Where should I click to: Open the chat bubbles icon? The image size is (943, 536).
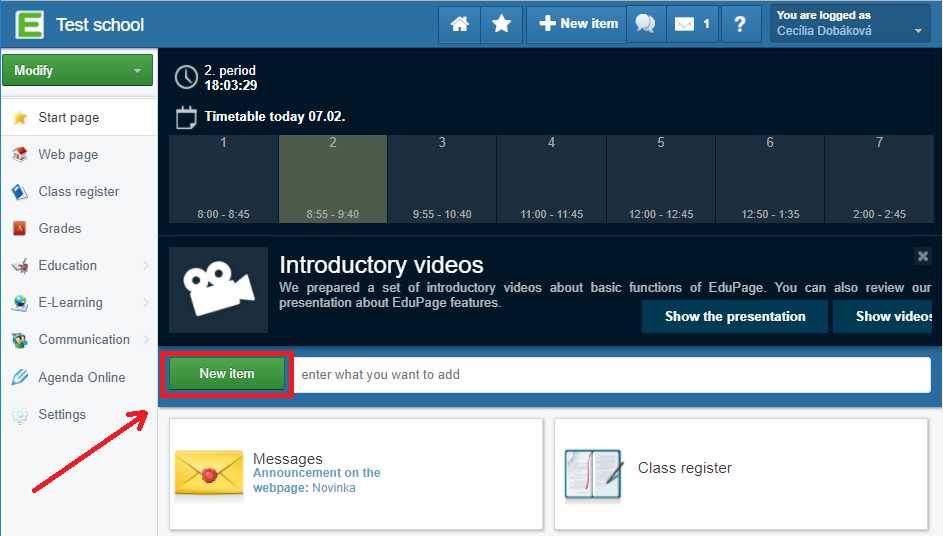click(x=645, y=24)
